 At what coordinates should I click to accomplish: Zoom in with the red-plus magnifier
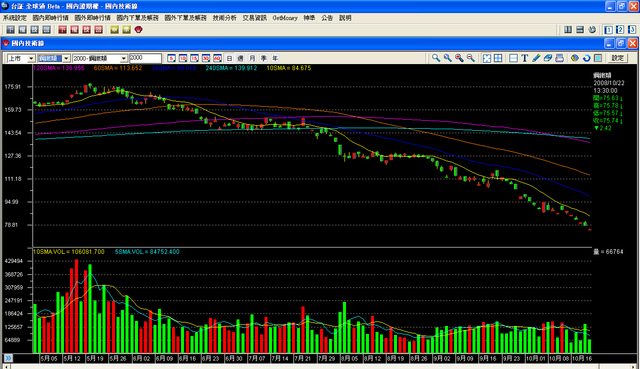coord(459,58)
